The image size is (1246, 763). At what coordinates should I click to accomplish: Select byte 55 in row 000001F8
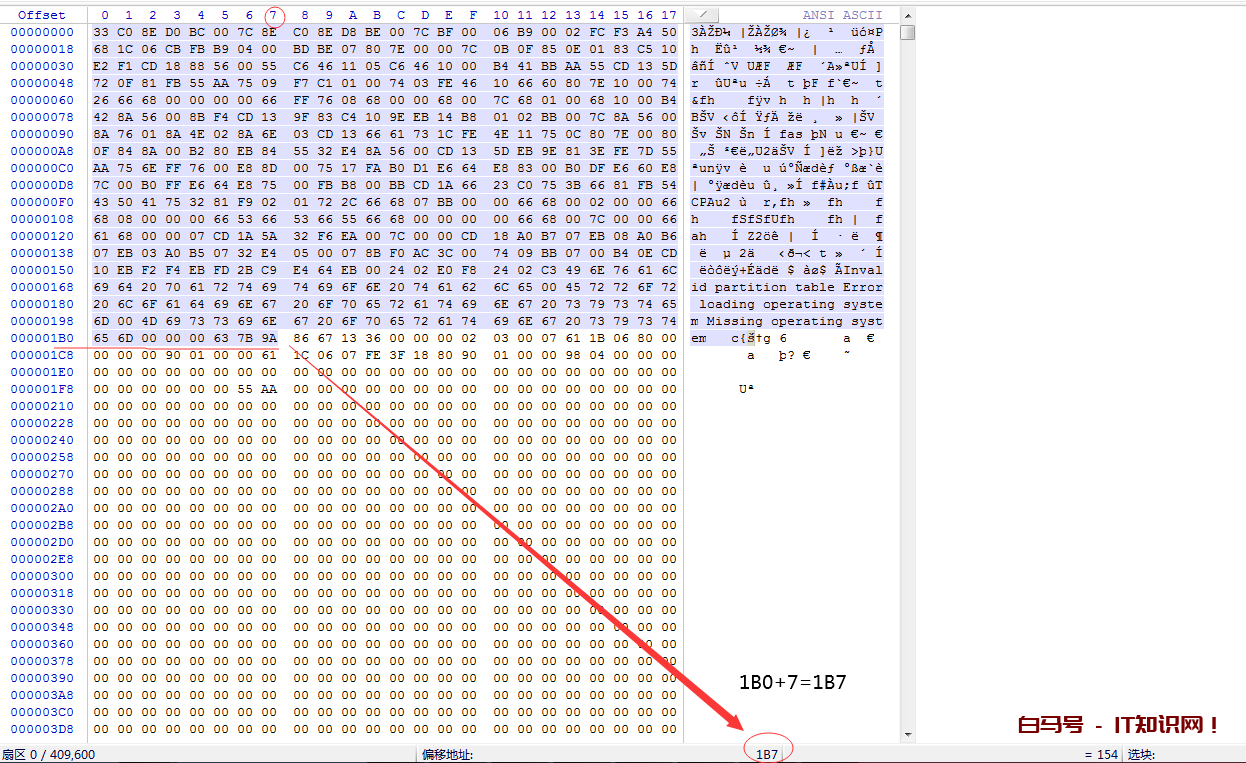pos(244,389)
